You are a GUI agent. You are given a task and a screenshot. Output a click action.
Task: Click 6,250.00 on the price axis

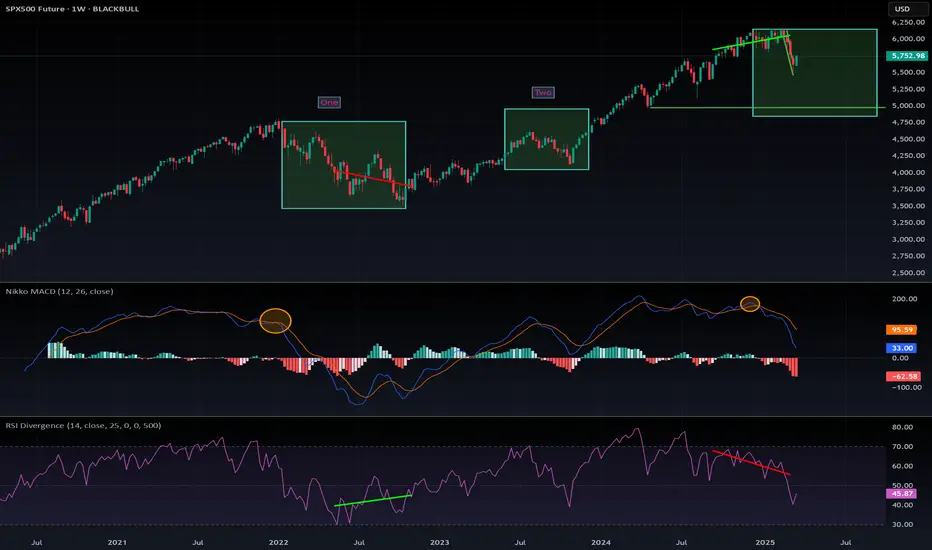[x=908, y=22]
